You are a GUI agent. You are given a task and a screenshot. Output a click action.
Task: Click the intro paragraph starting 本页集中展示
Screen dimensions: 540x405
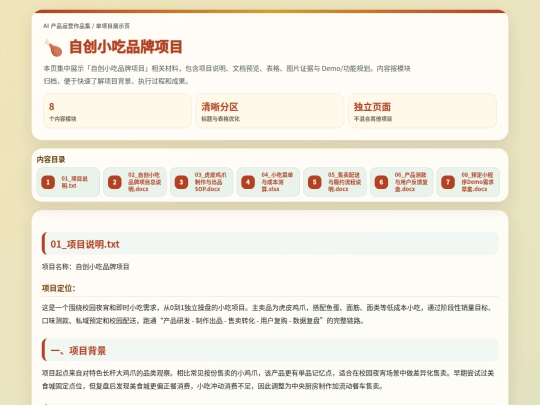(227, 75)
